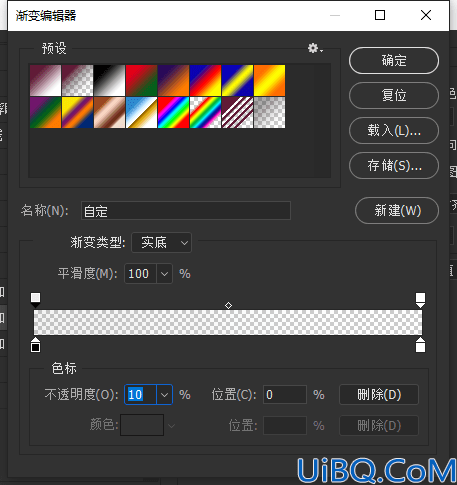Click the 存储(S)... save button
Viewport: 457px width, 485px height.
(394, 165)
